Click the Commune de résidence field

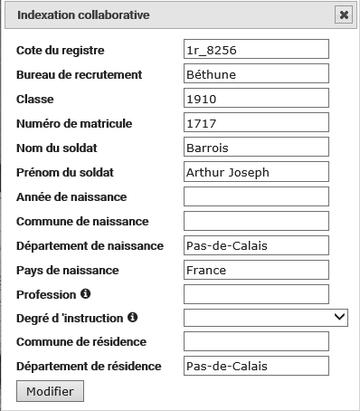pos(256,341)
